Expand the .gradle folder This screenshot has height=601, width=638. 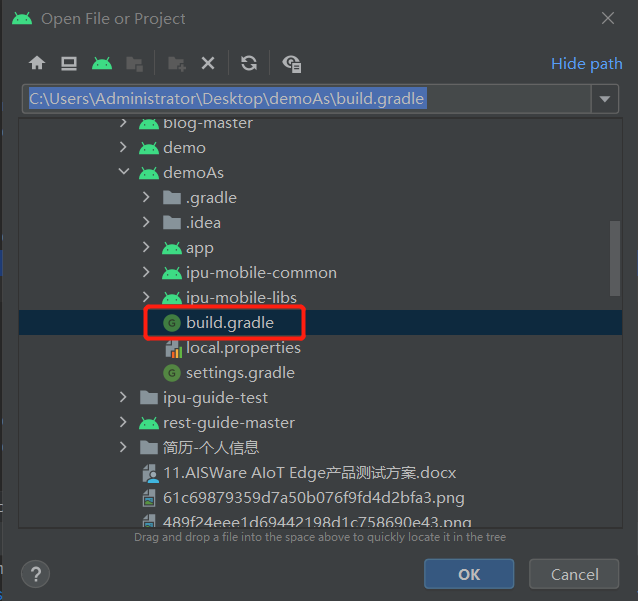[147, 198]
